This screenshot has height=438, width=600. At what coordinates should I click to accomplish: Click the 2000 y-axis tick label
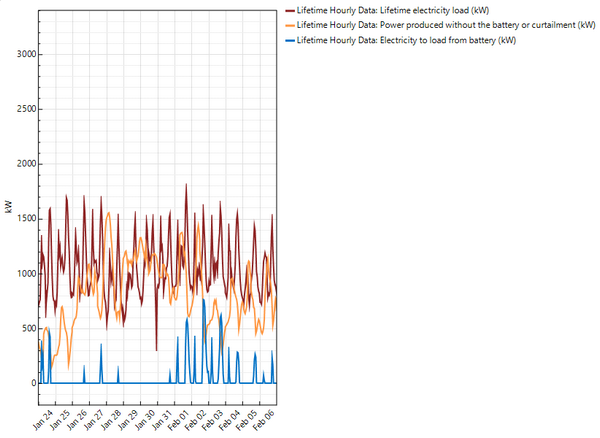(x=23, y=164)
